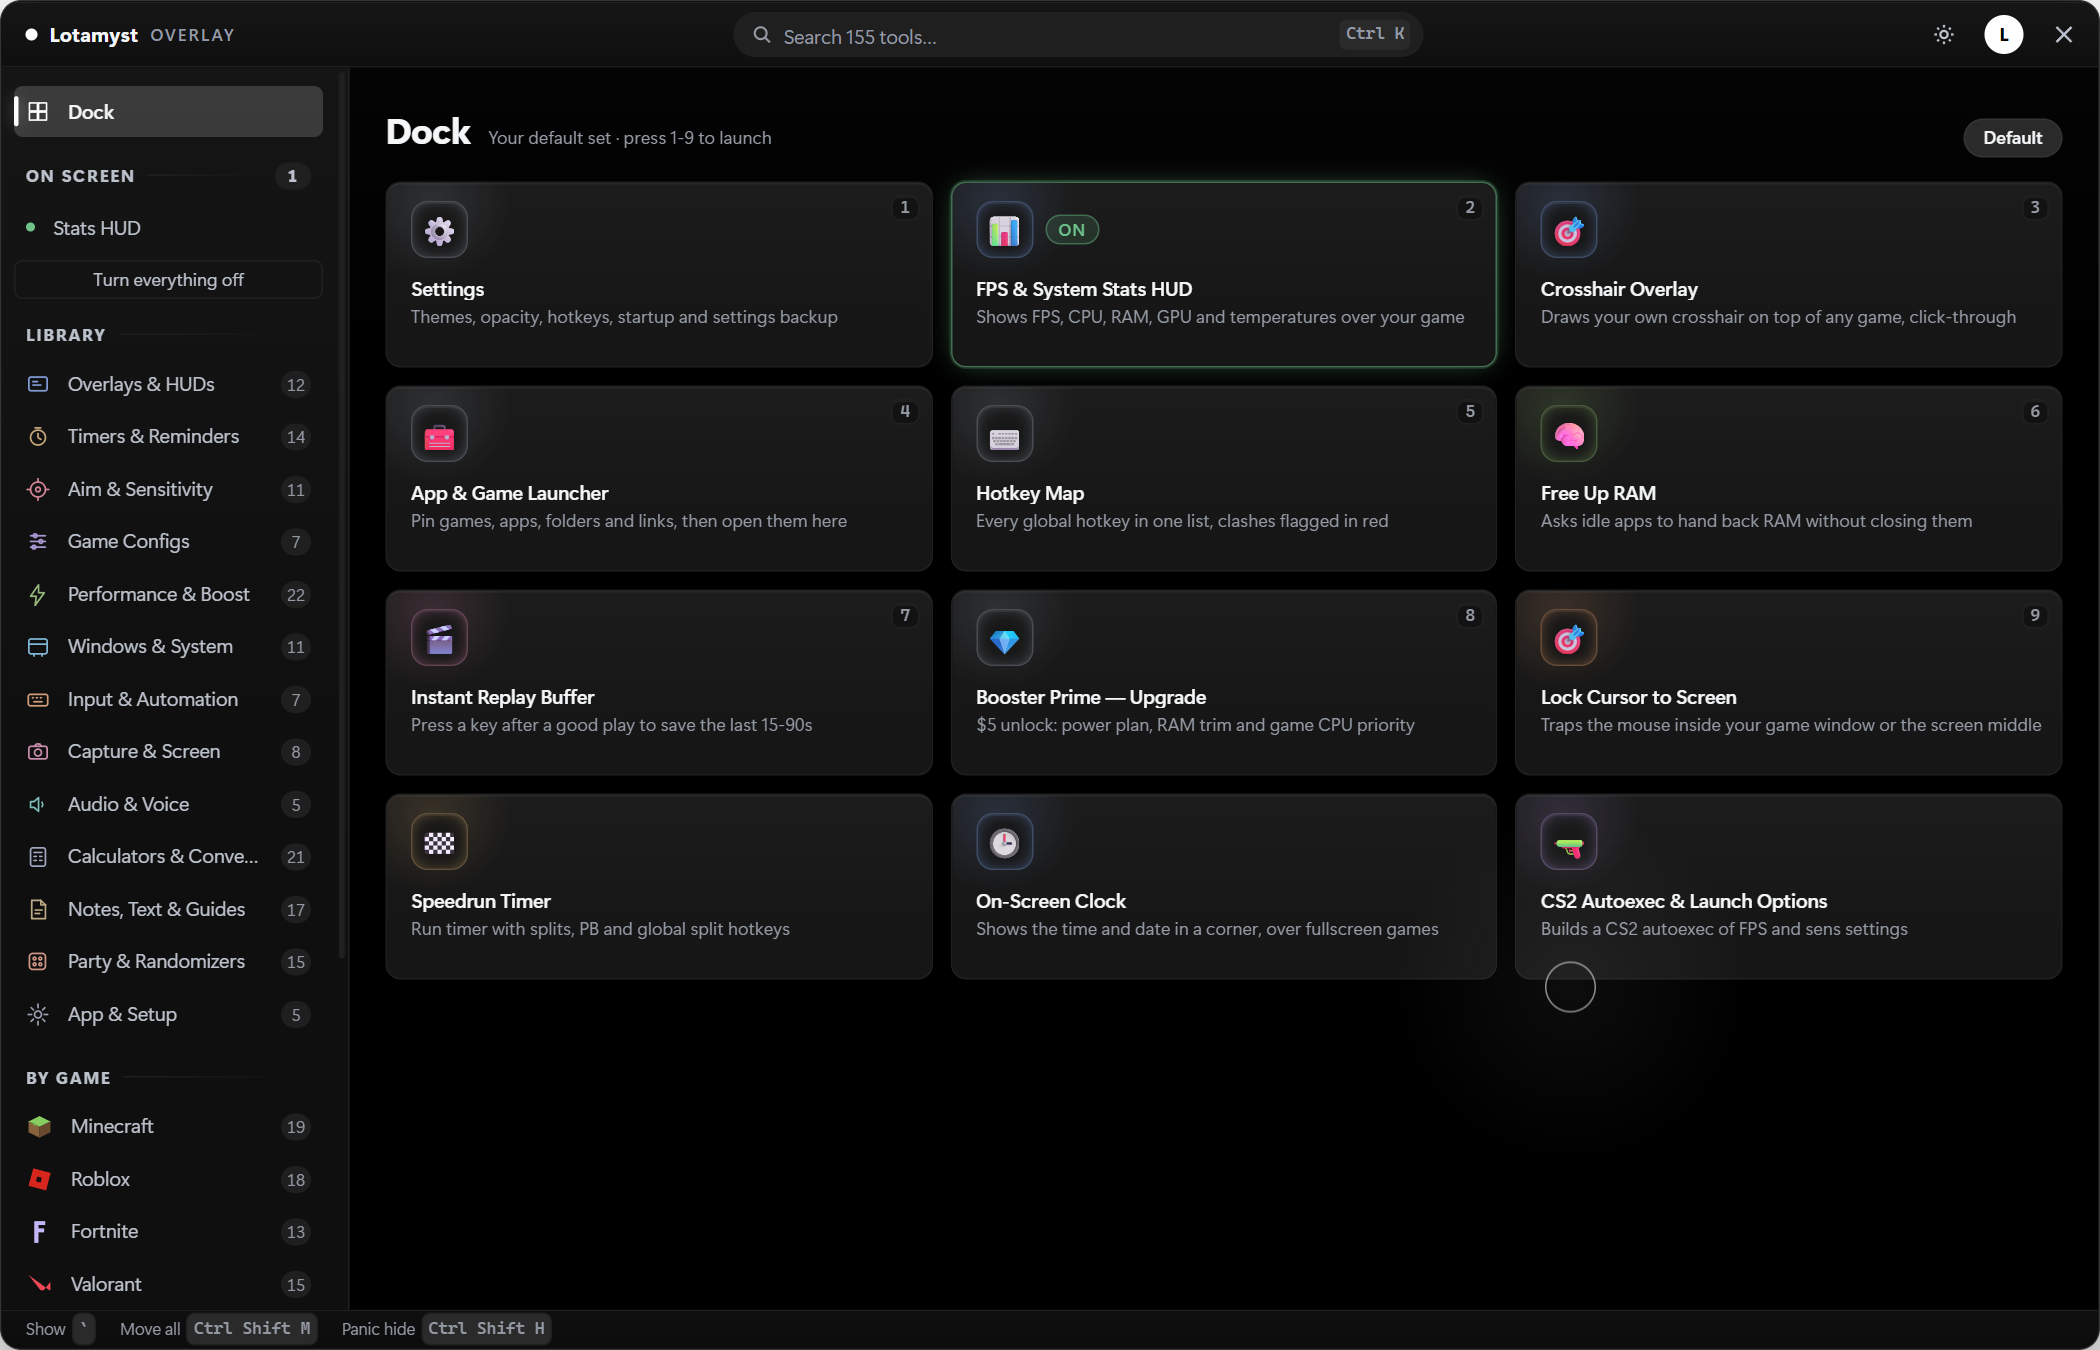Click the Lock Cursor to Screen icon
Viewport: 2100px width, 1350px height.
(1568, 639)
